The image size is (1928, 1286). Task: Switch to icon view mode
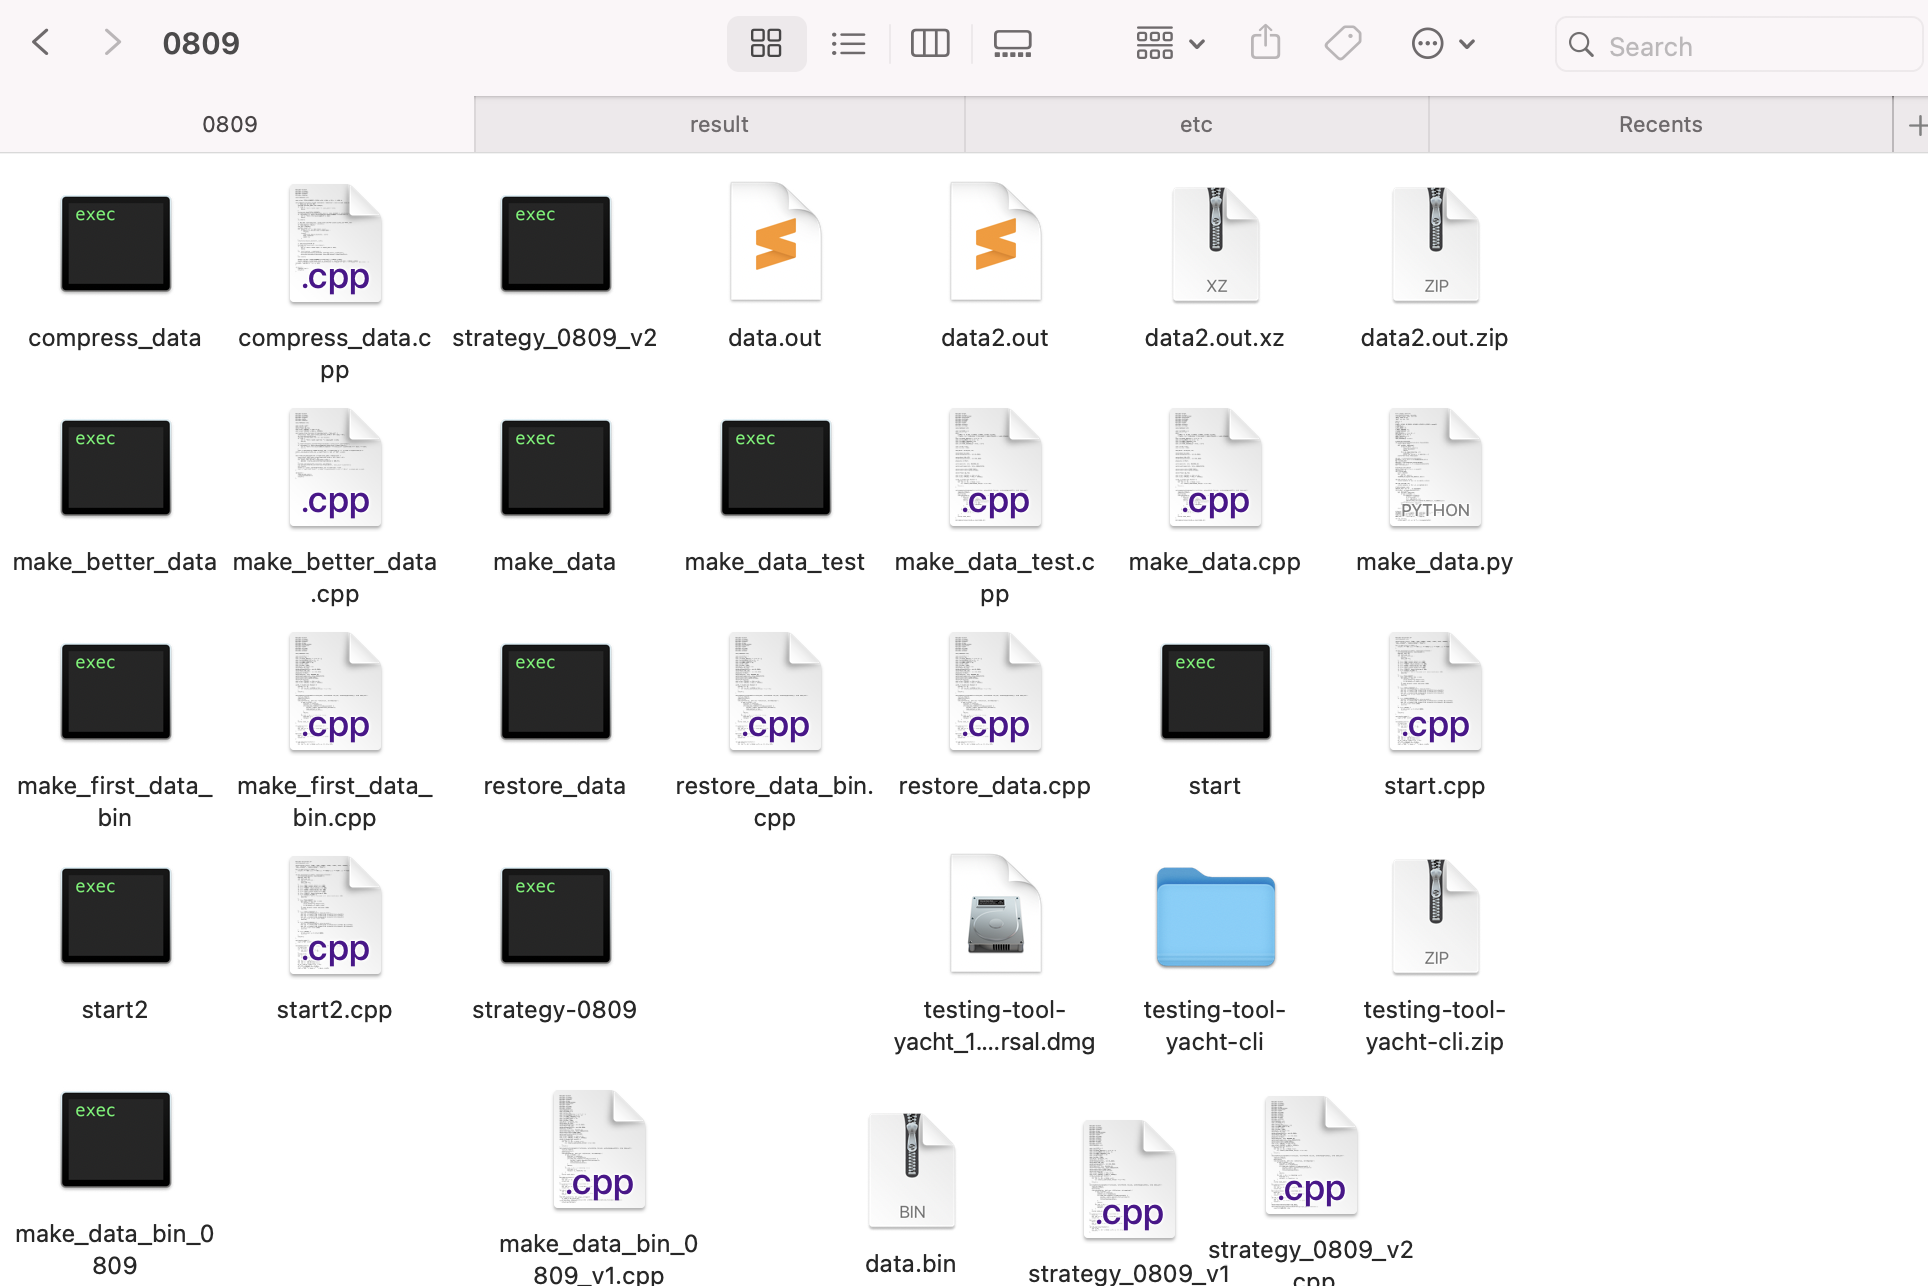pyautogui.click(x=766, y=43)
